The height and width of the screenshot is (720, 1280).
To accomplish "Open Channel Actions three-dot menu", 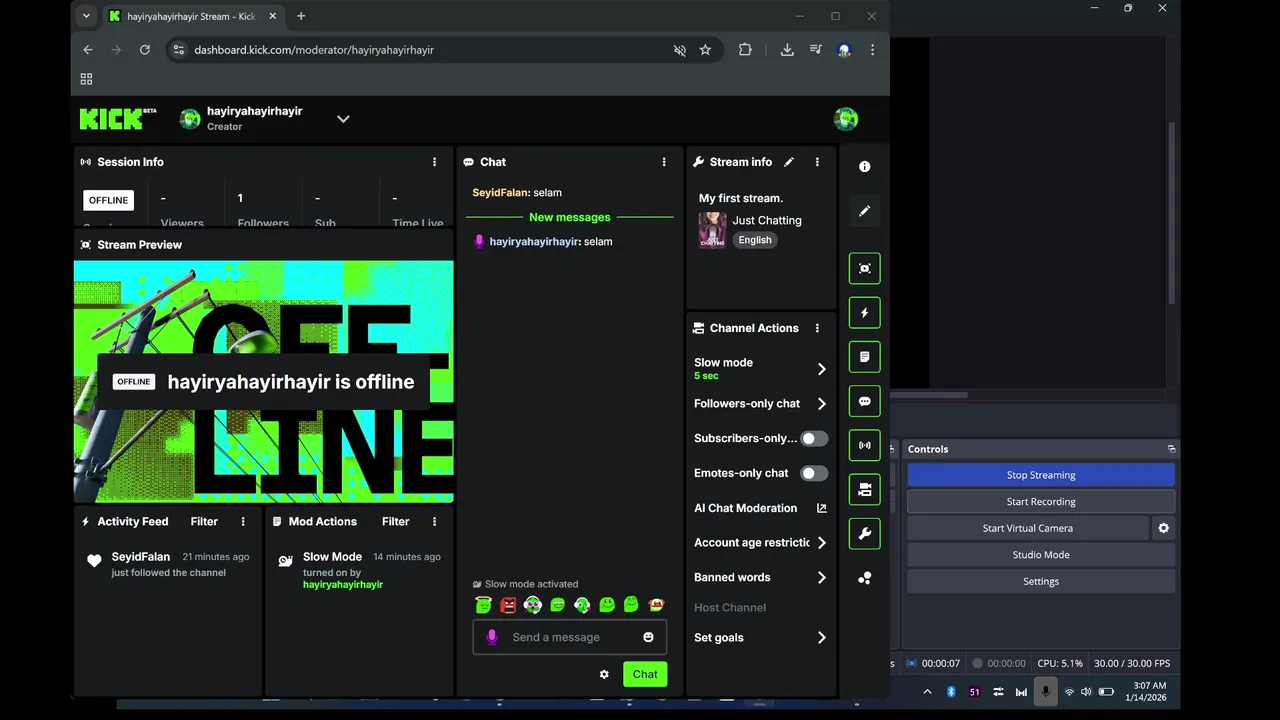I will pyautogui.click(x=817, y=328).
